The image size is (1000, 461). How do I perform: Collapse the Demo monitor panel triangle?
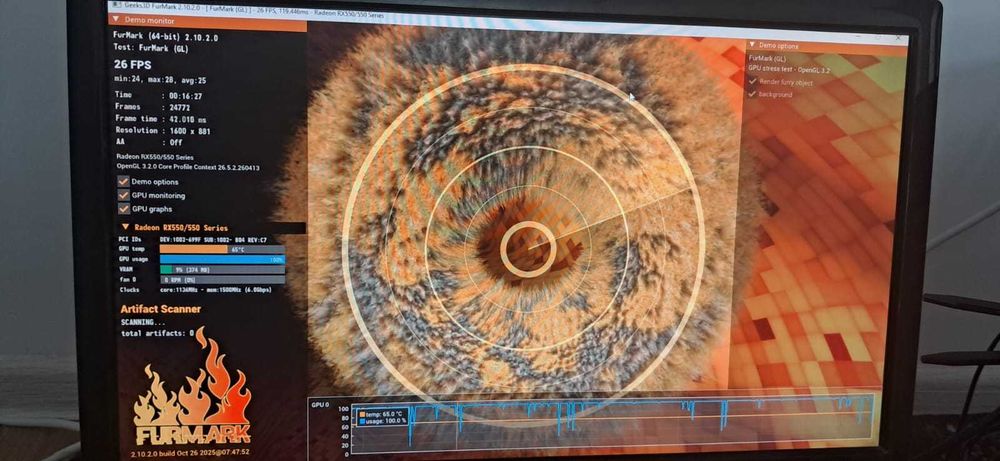tap(116, 20)
